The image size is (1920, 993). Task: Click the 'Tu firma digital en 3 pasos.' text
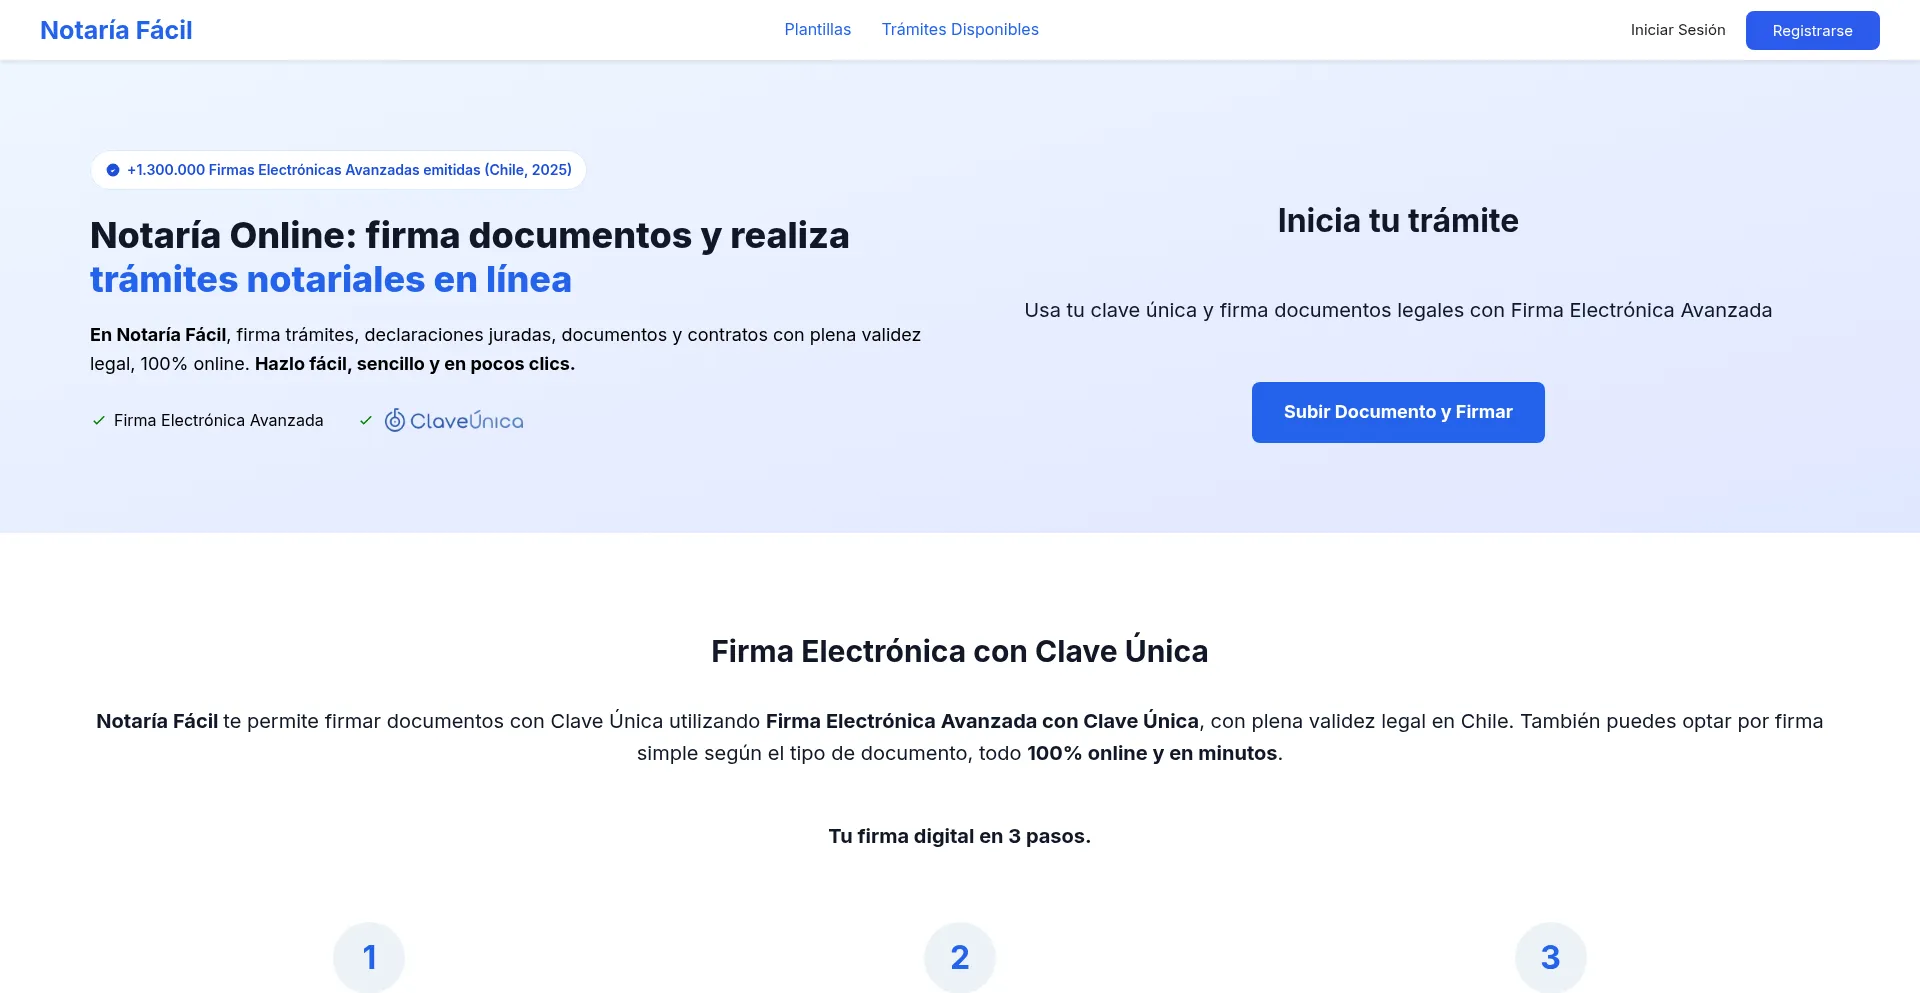click(960, 836)
